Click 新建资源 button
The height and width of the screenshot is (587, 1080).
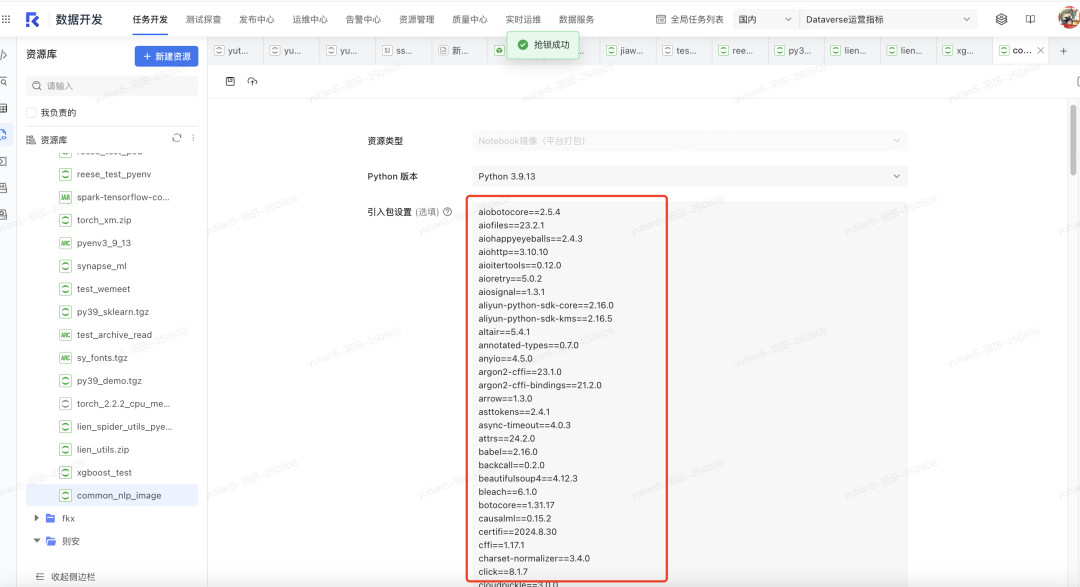(167, 56)
